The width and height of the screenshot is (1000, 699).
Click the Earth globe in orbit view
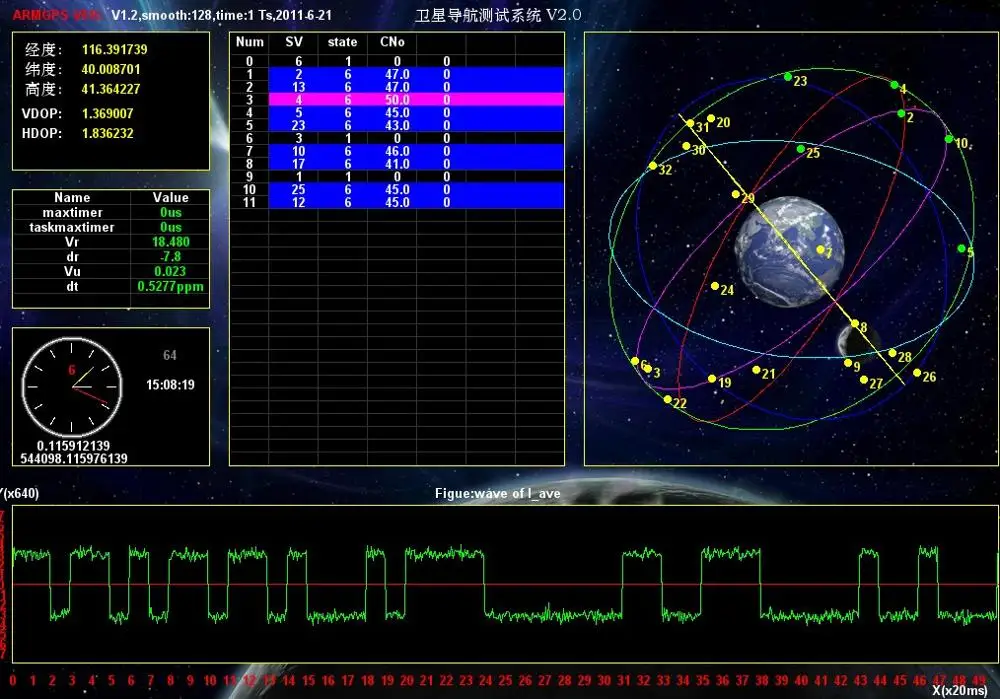(x=790, y=251)
